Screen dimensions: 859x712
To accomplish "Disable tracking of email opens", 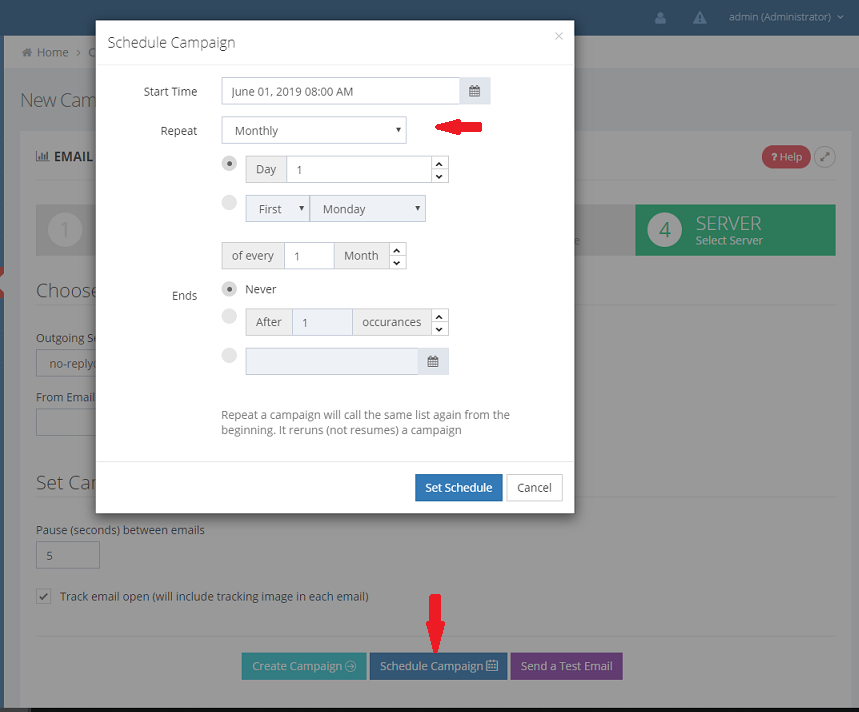I will [43, 596].
